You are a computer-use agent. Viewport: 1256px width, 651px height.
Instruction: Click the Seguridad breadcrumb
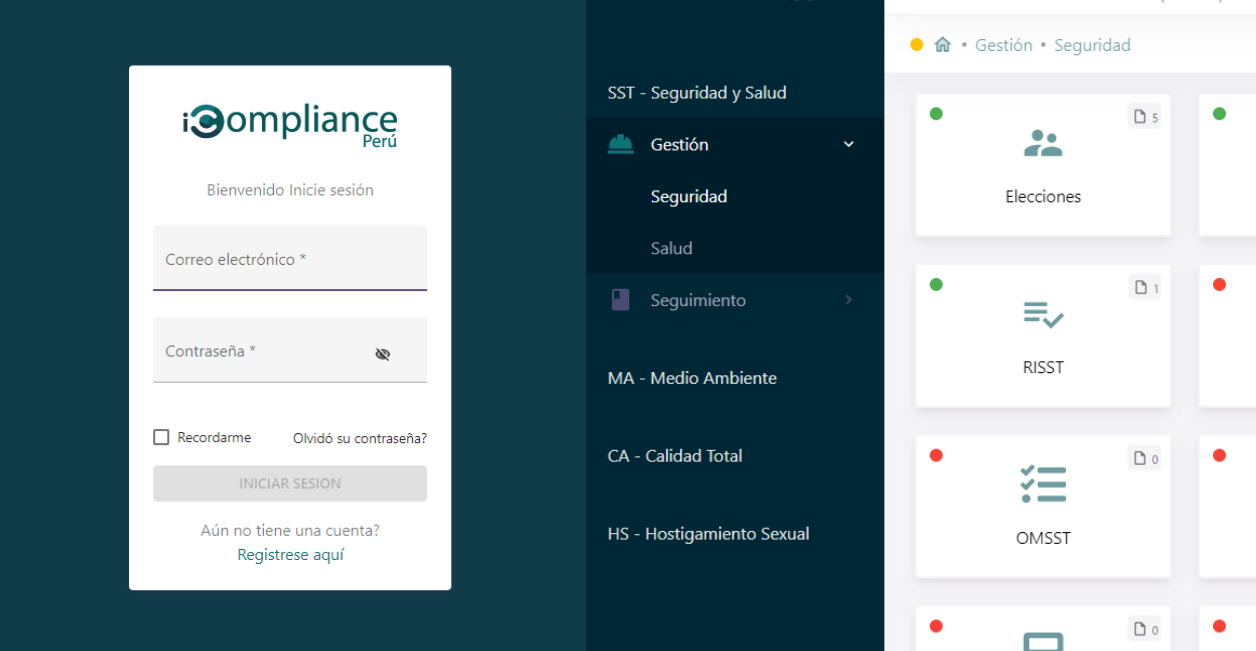pyautogui.click(x=1092, y=45)
